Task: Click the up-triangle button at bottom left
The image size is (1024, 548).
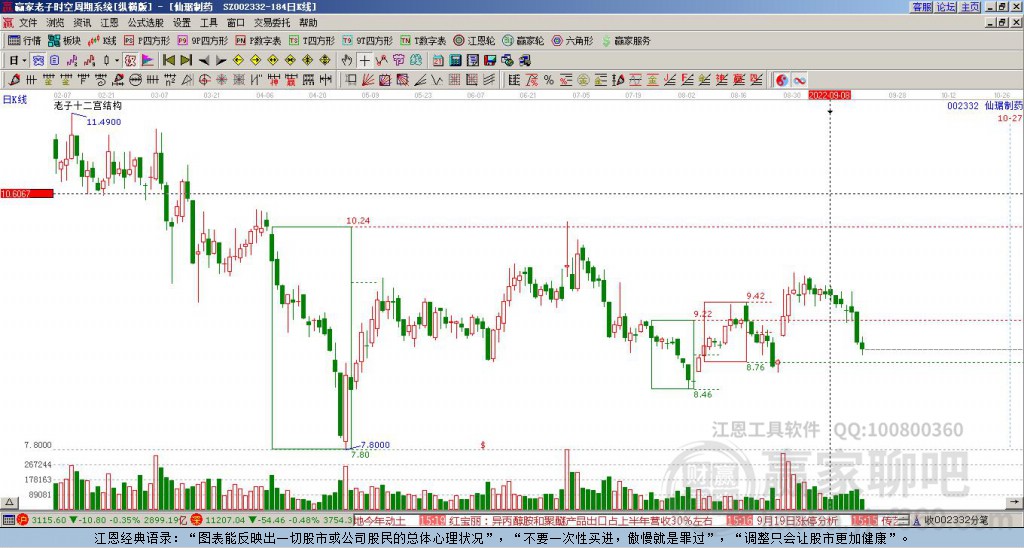Action: tap(8, 502)
